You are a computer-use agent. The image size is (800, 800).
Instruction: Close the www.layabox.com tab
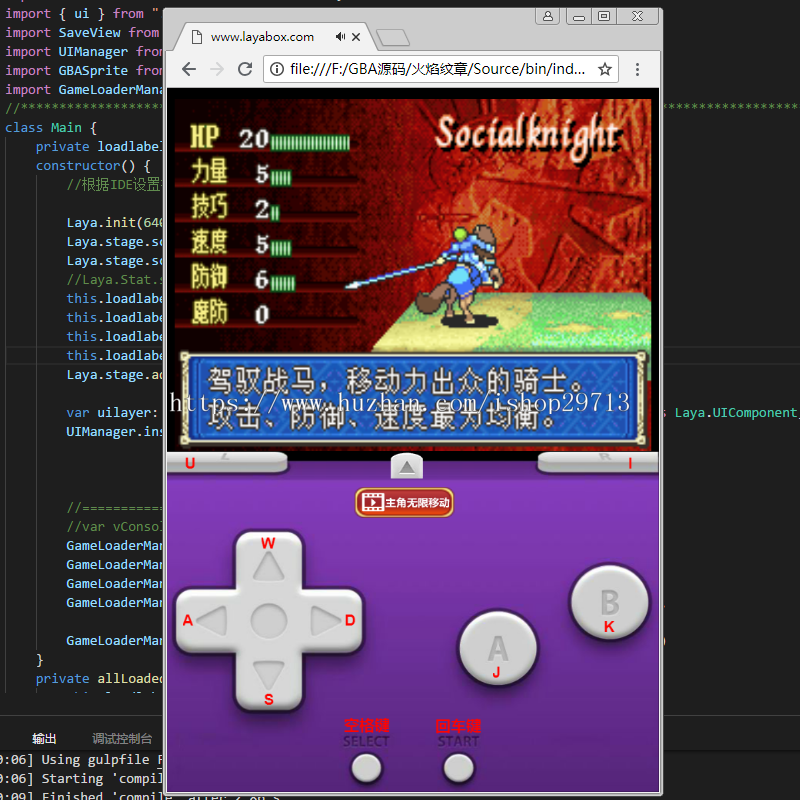point(356,37)
